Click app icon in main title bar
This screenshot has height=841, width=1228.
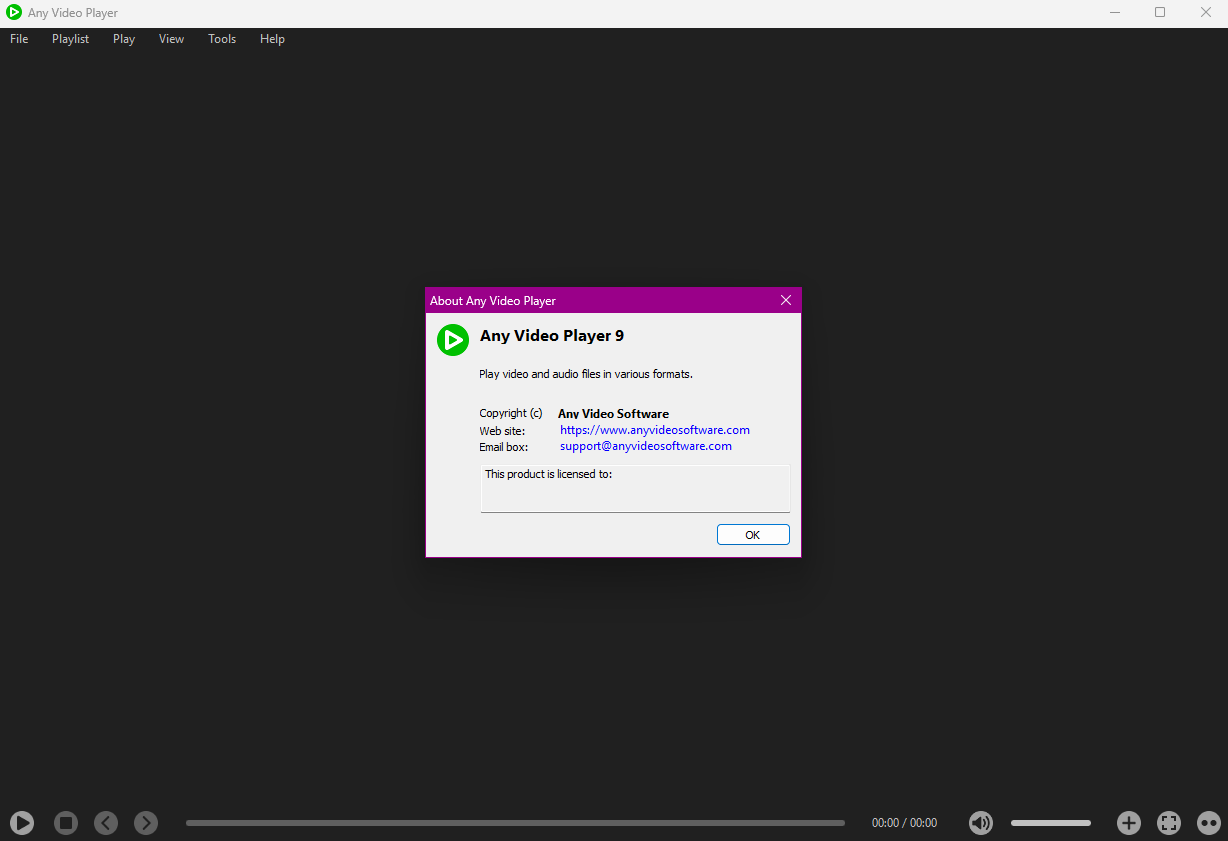(14, 13)
